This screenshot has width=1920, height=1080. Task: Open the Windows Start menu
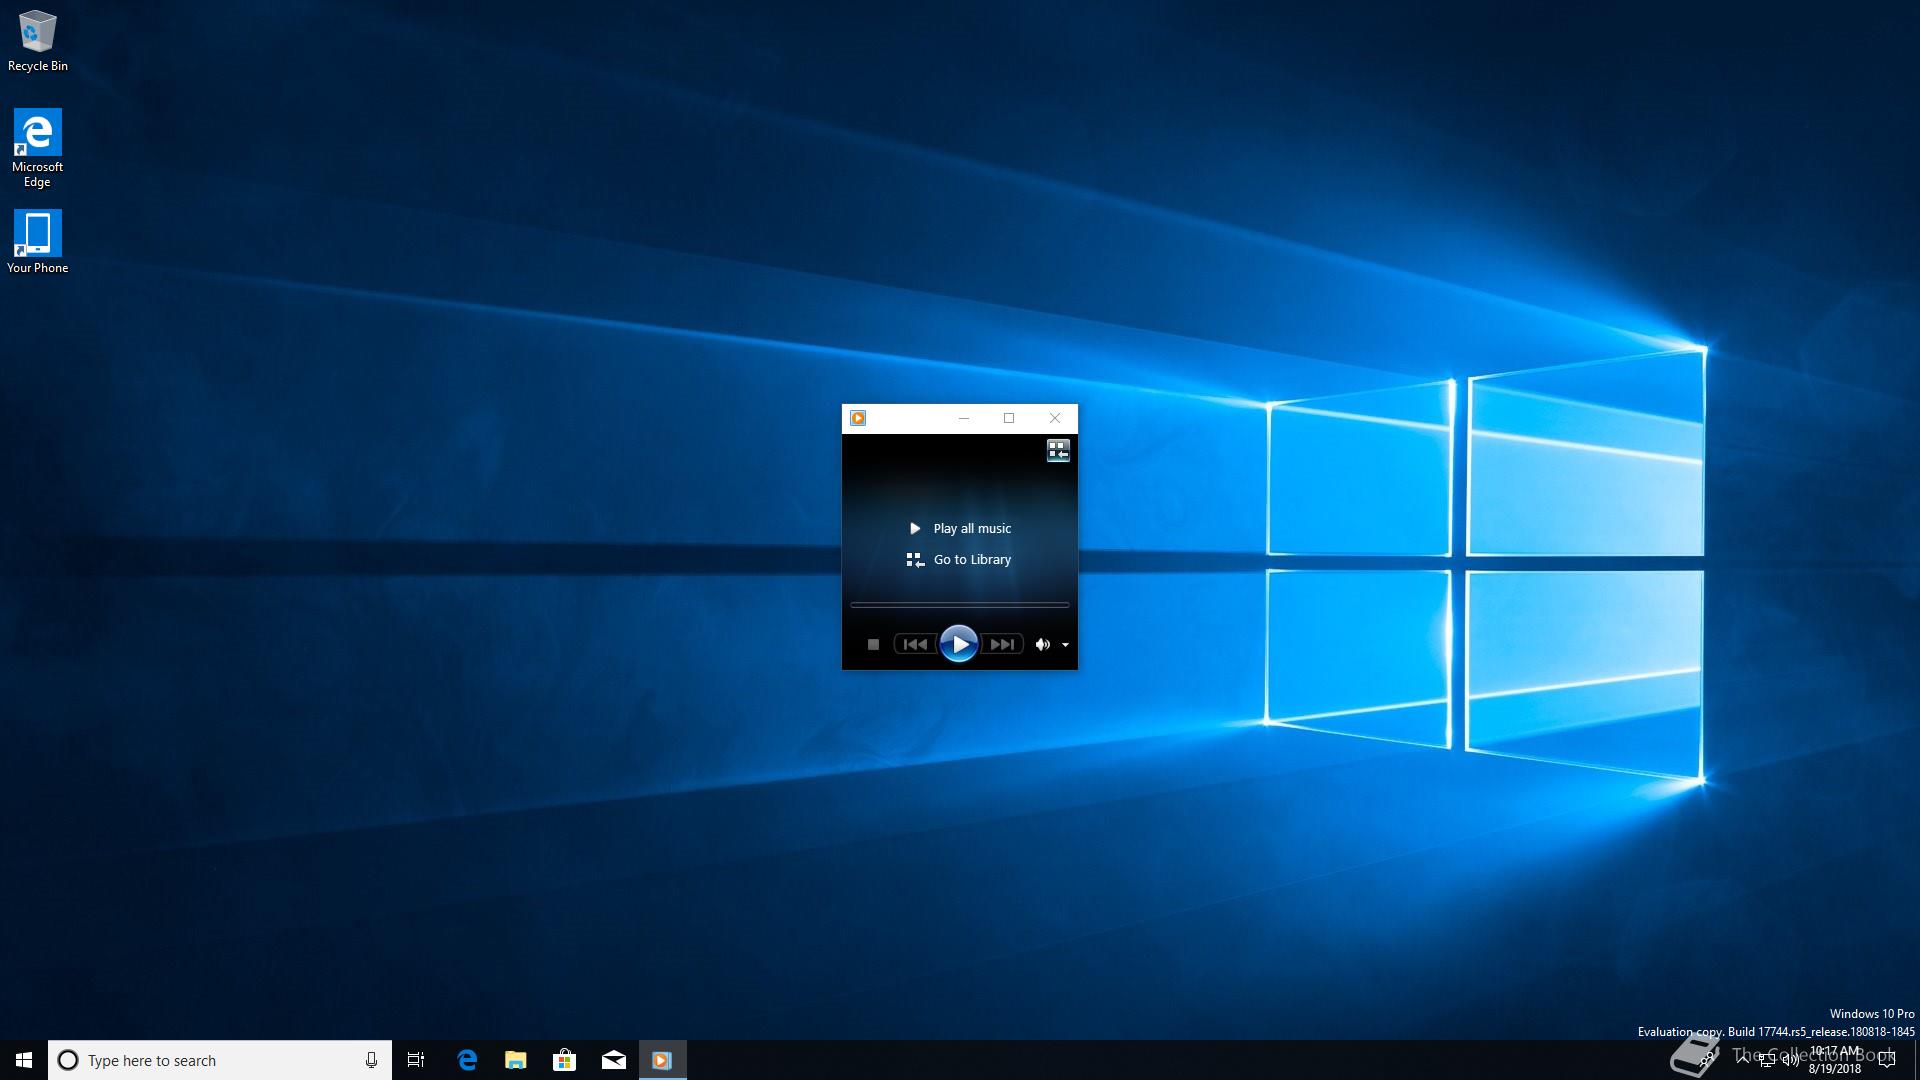(24, 1060)
